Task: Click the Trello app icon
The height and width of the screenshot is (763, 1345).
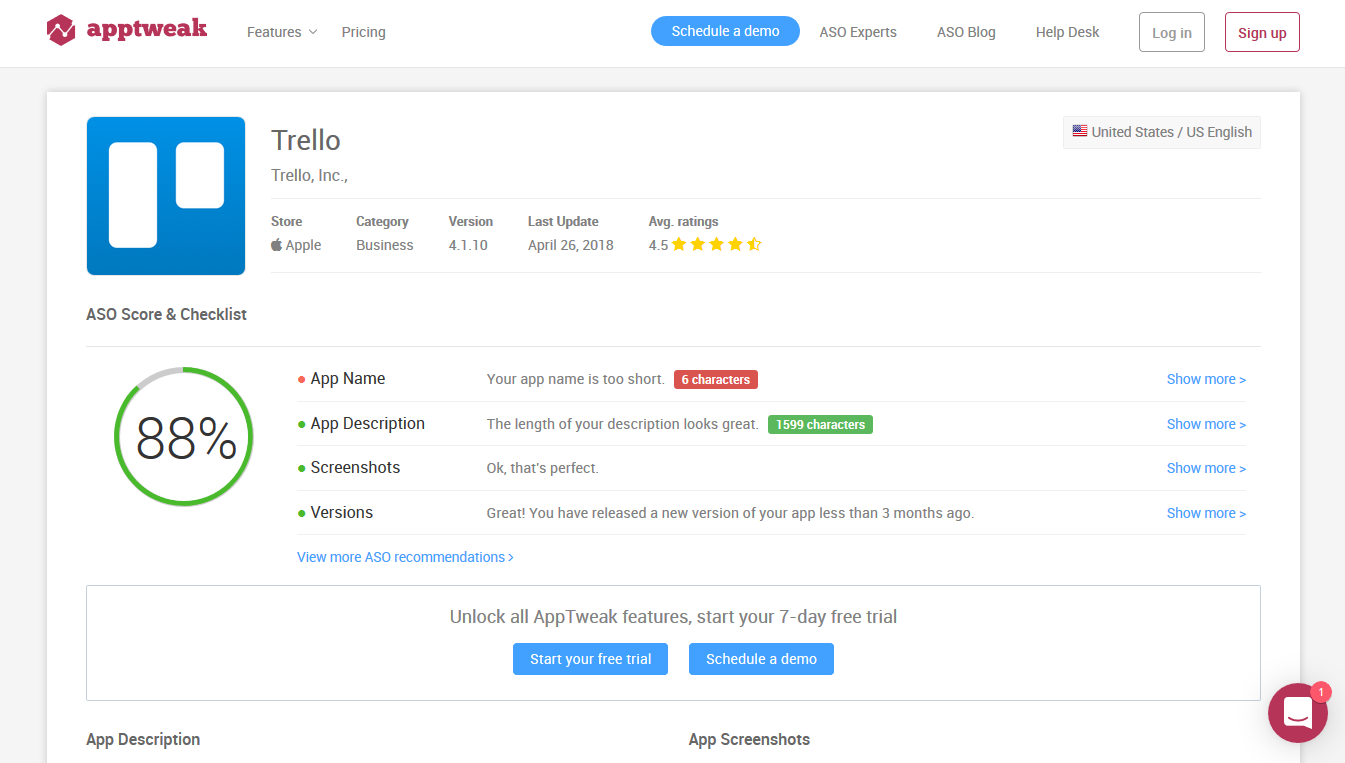Action: click(165, 195)
